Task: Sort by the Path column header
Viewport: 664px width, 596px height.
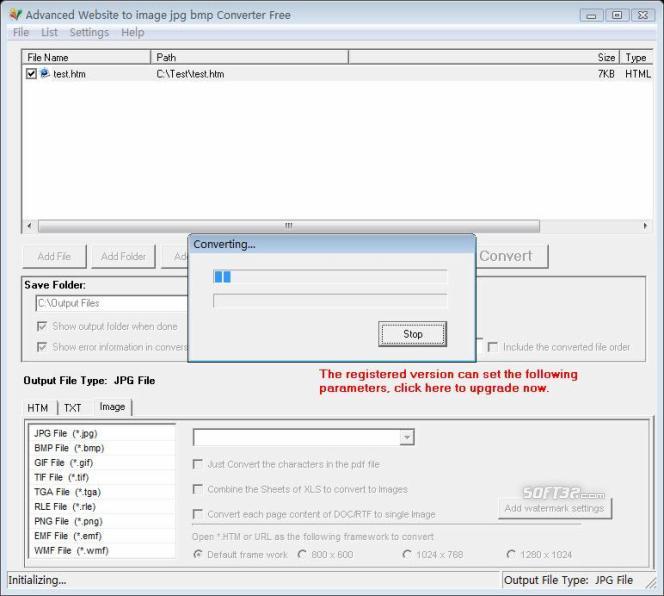Action: tap(249, 57)
